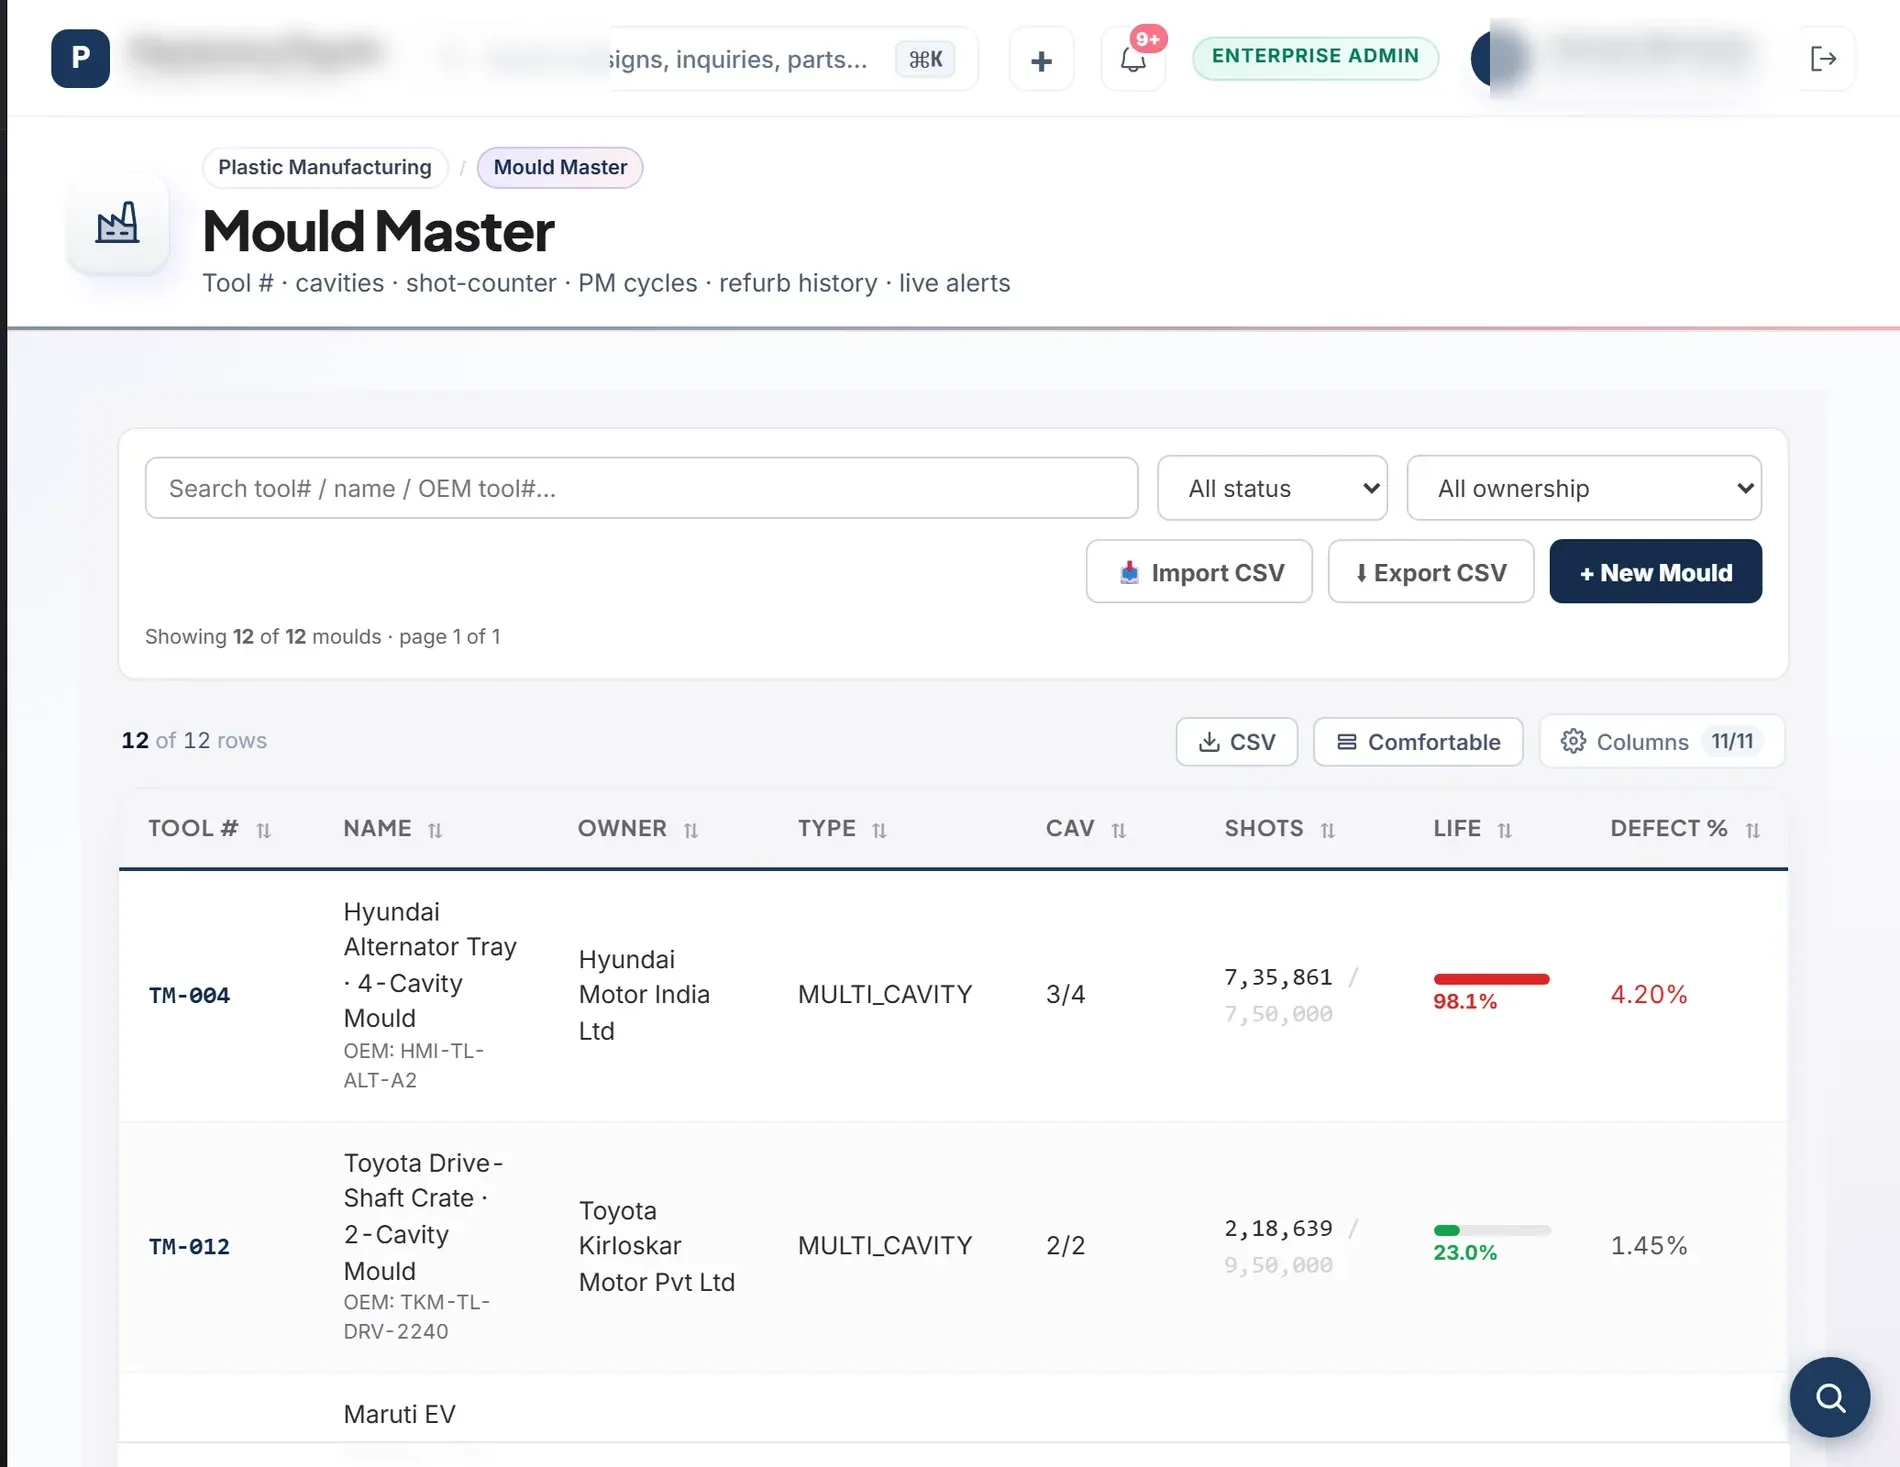Click the Enterprise Admin badge
This screenshot has height=1467, width=1900.
1315,57
